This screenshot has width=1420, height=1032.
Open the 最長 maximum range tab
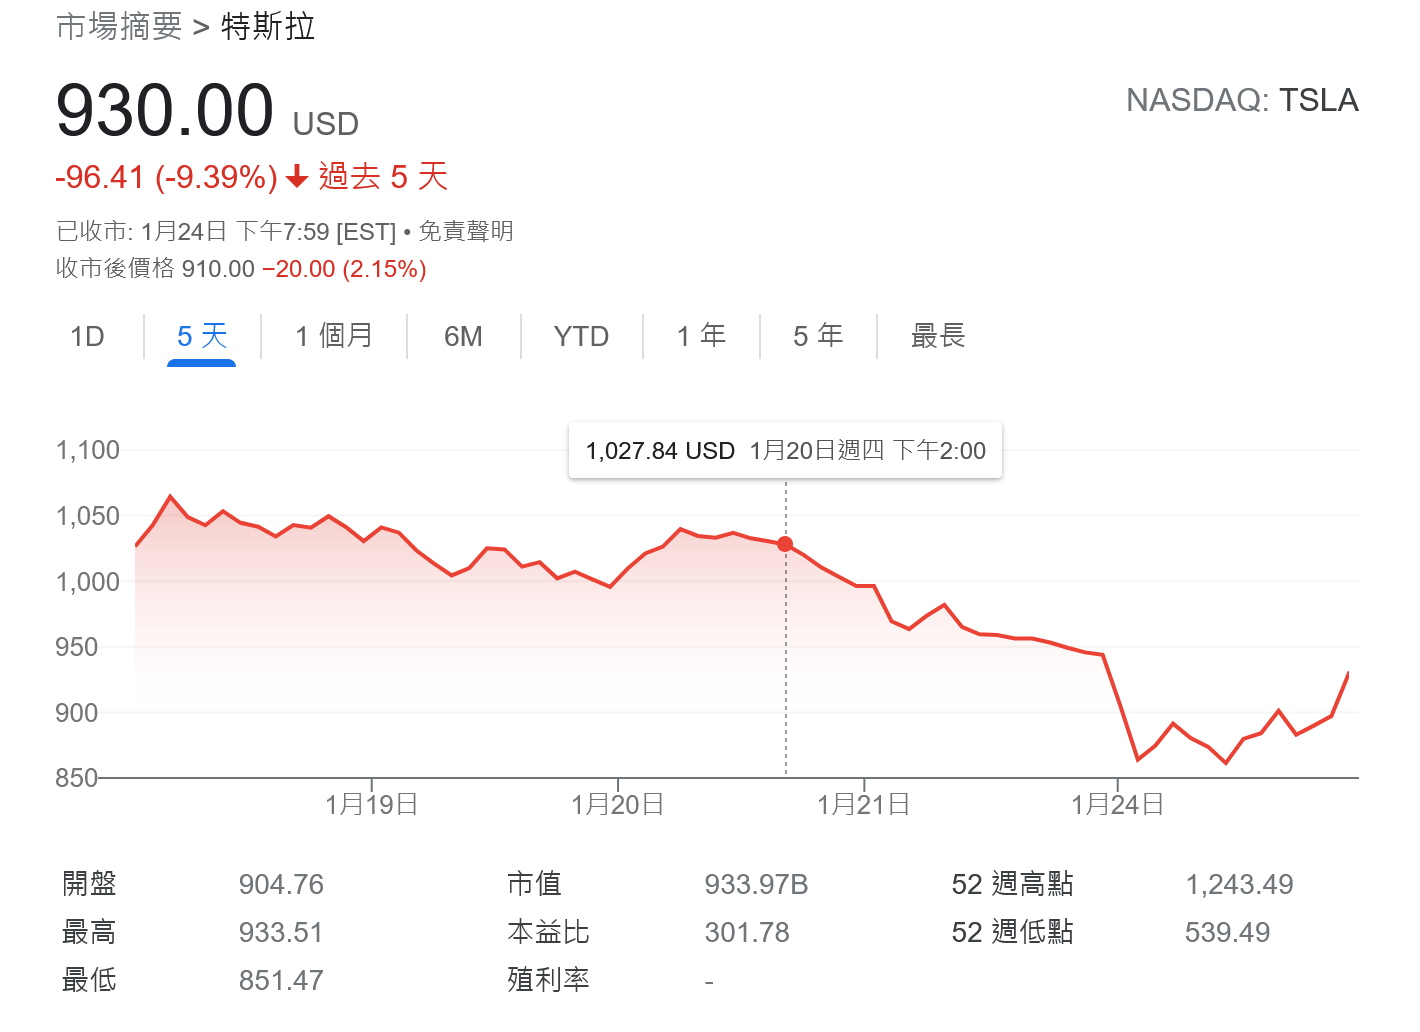click(938, 337)
